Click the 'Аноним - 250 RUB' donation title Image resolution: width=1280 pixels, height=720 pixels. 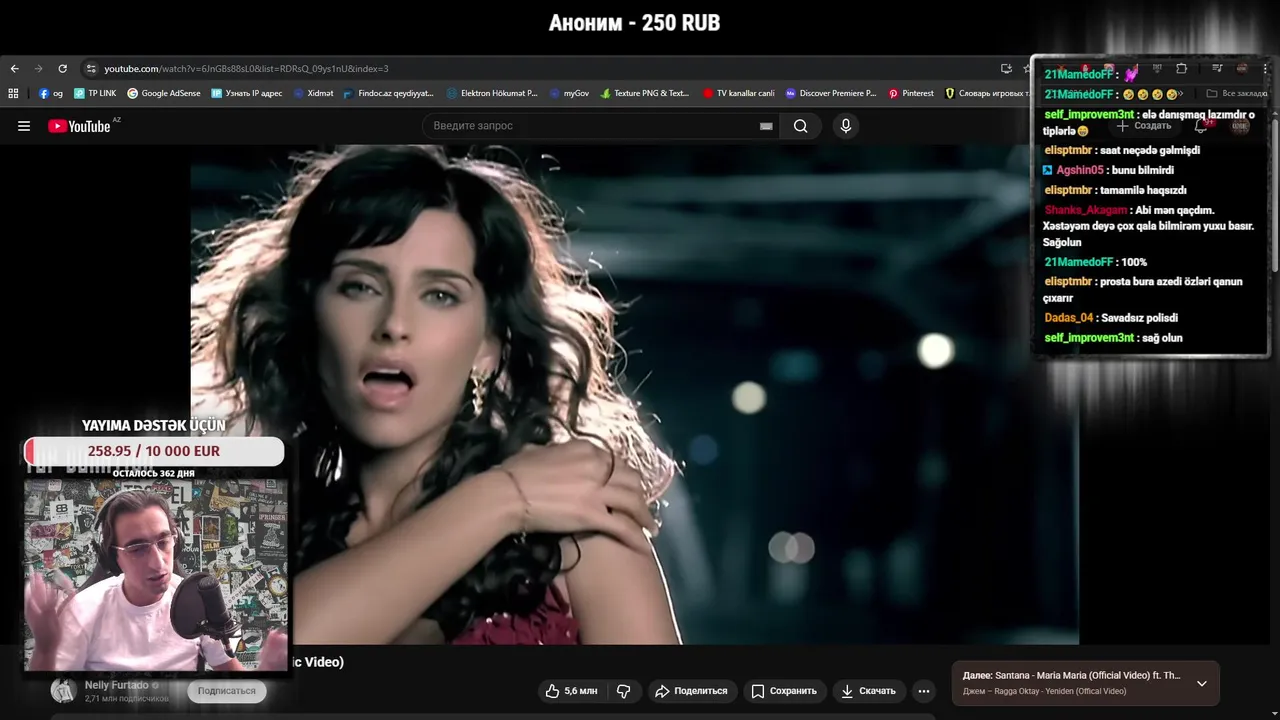[634, 23]
